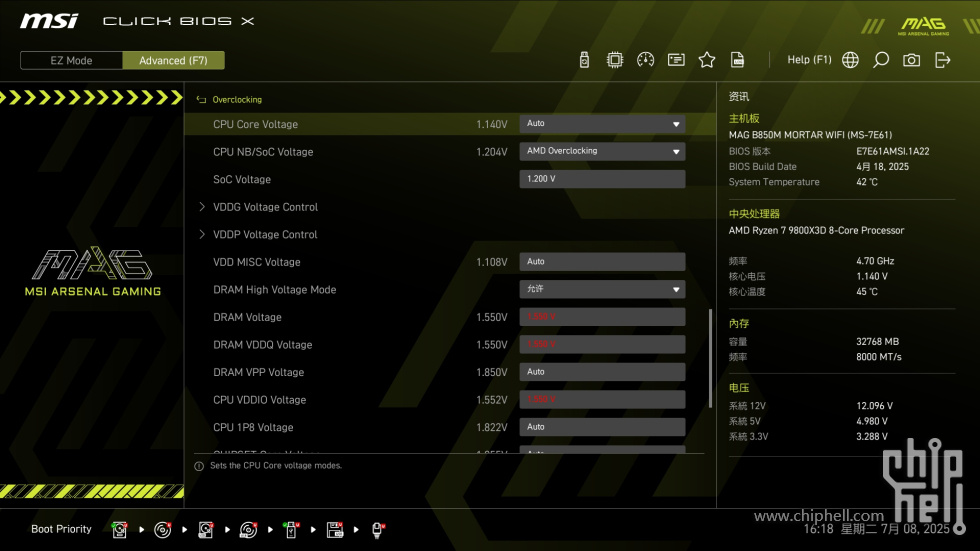Open the speedometer hardware monitor icon
The image size is (980, 551).
click(x=646, y=60)
